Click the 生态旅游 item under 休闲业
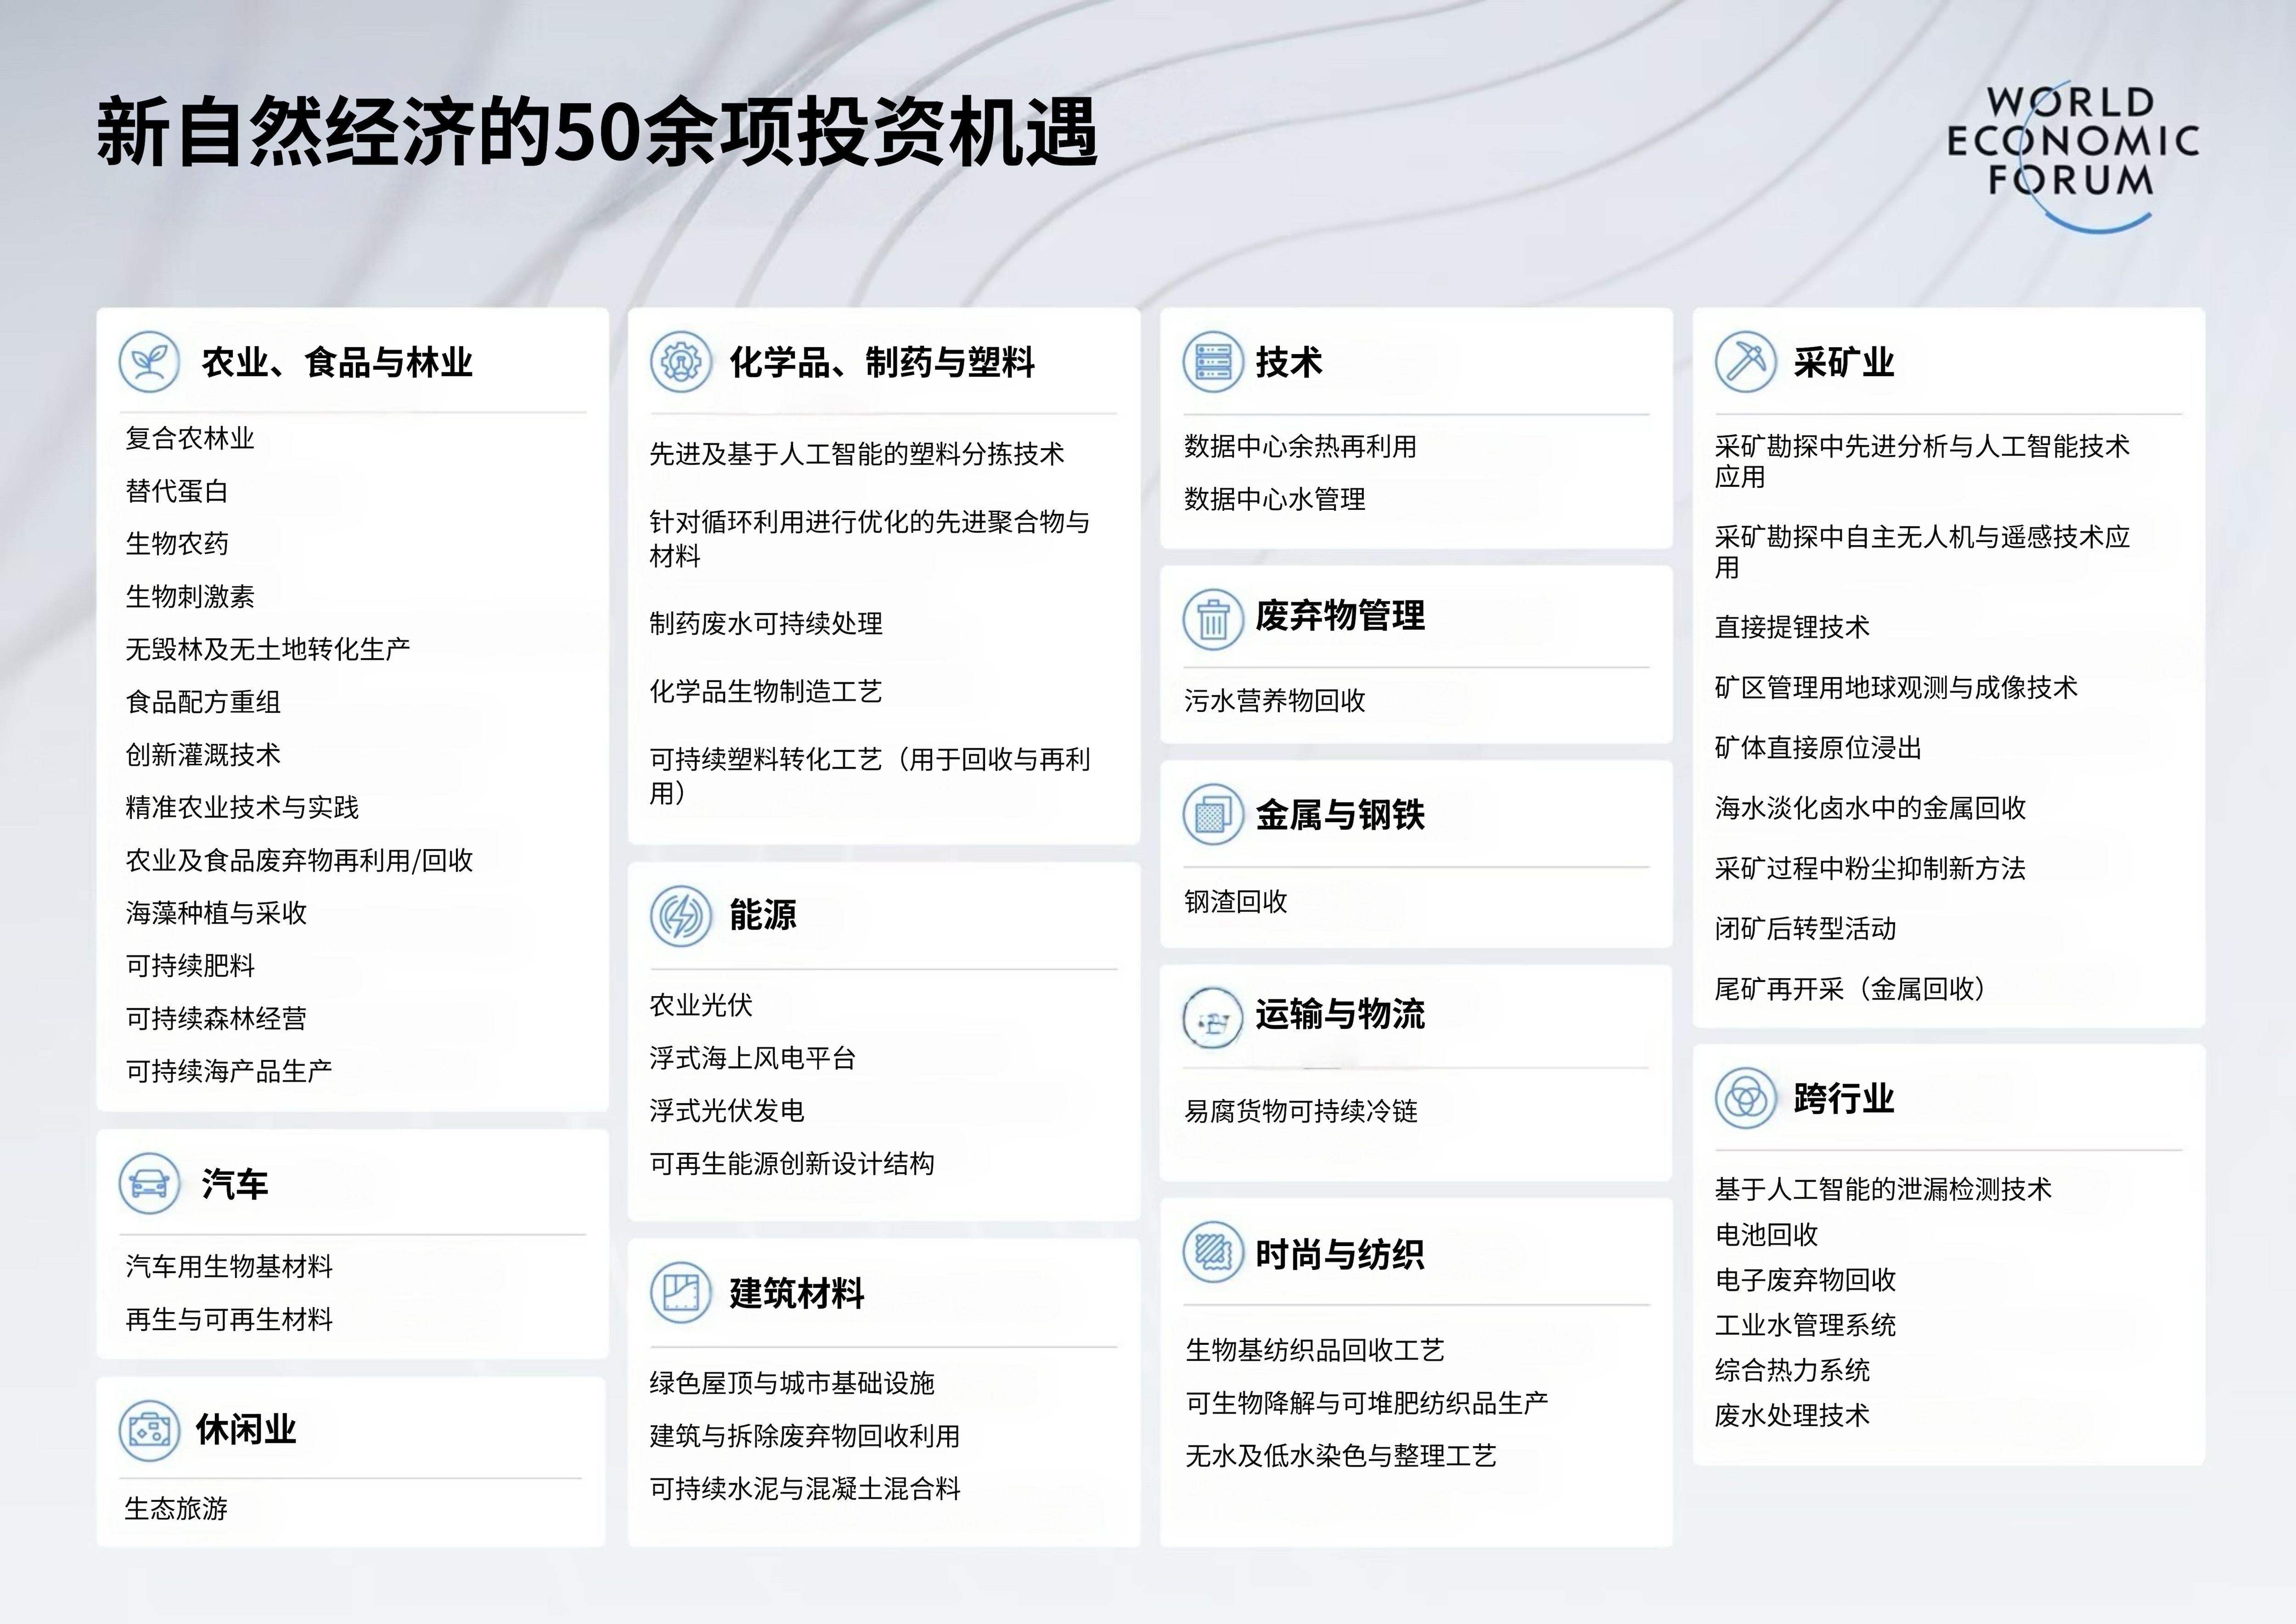 (176, 1508)
